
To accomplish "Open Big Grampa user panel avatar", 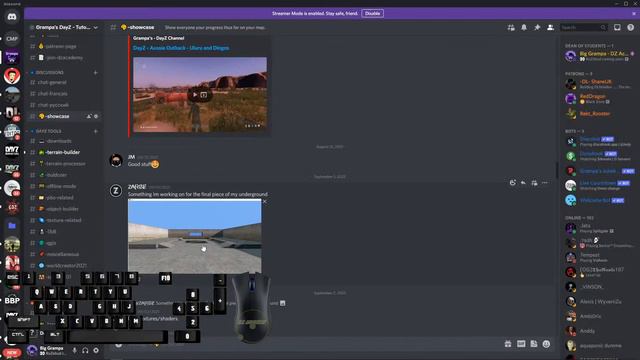I will pos(32,350).
